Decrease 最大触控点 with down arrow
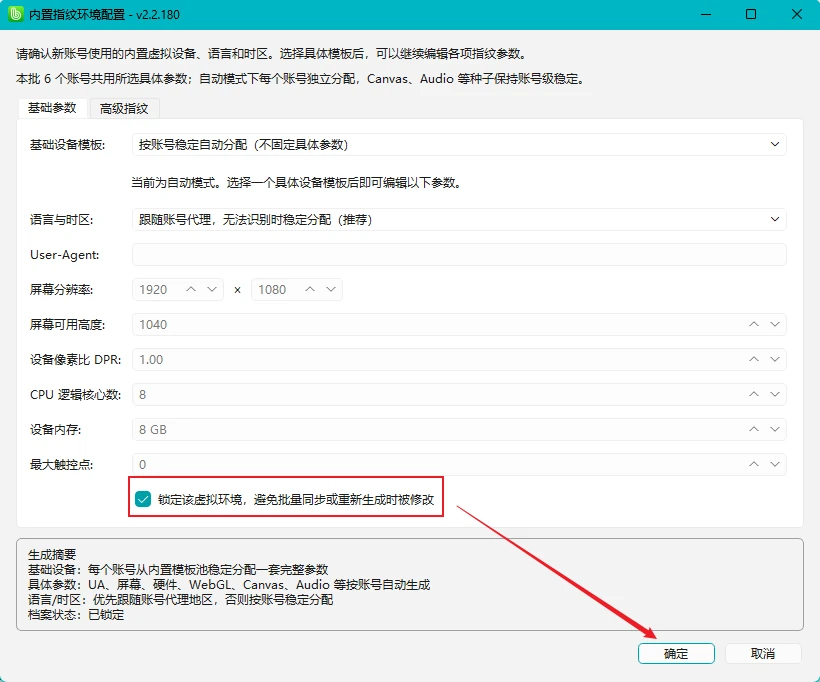820x682 pixels. [x=775, y=464]
